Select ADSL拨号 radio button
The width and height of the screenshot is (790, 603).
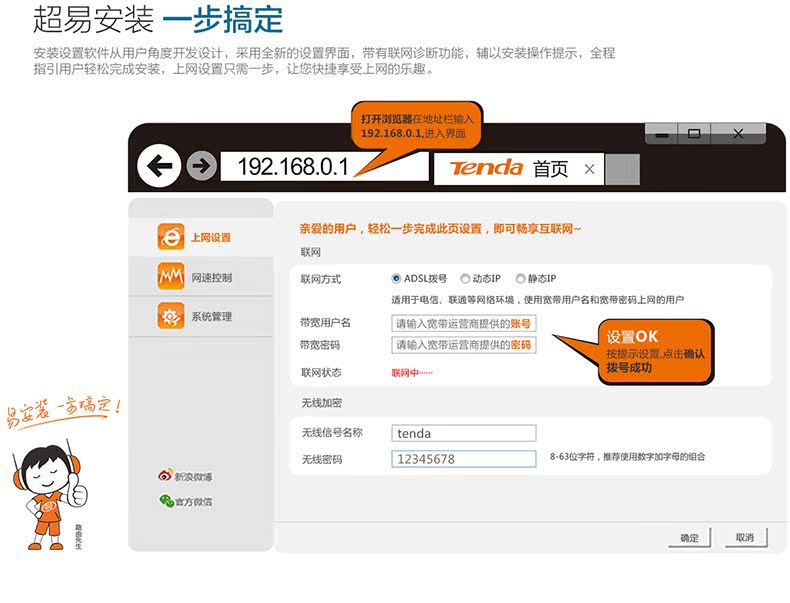click(396, 279)
